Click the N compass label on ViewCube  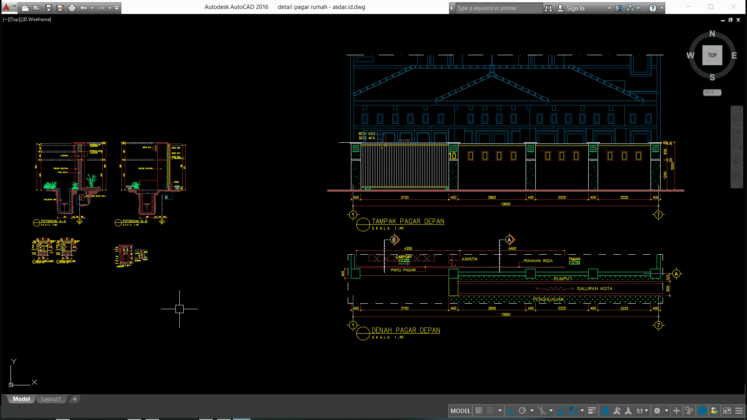(712, 34)
